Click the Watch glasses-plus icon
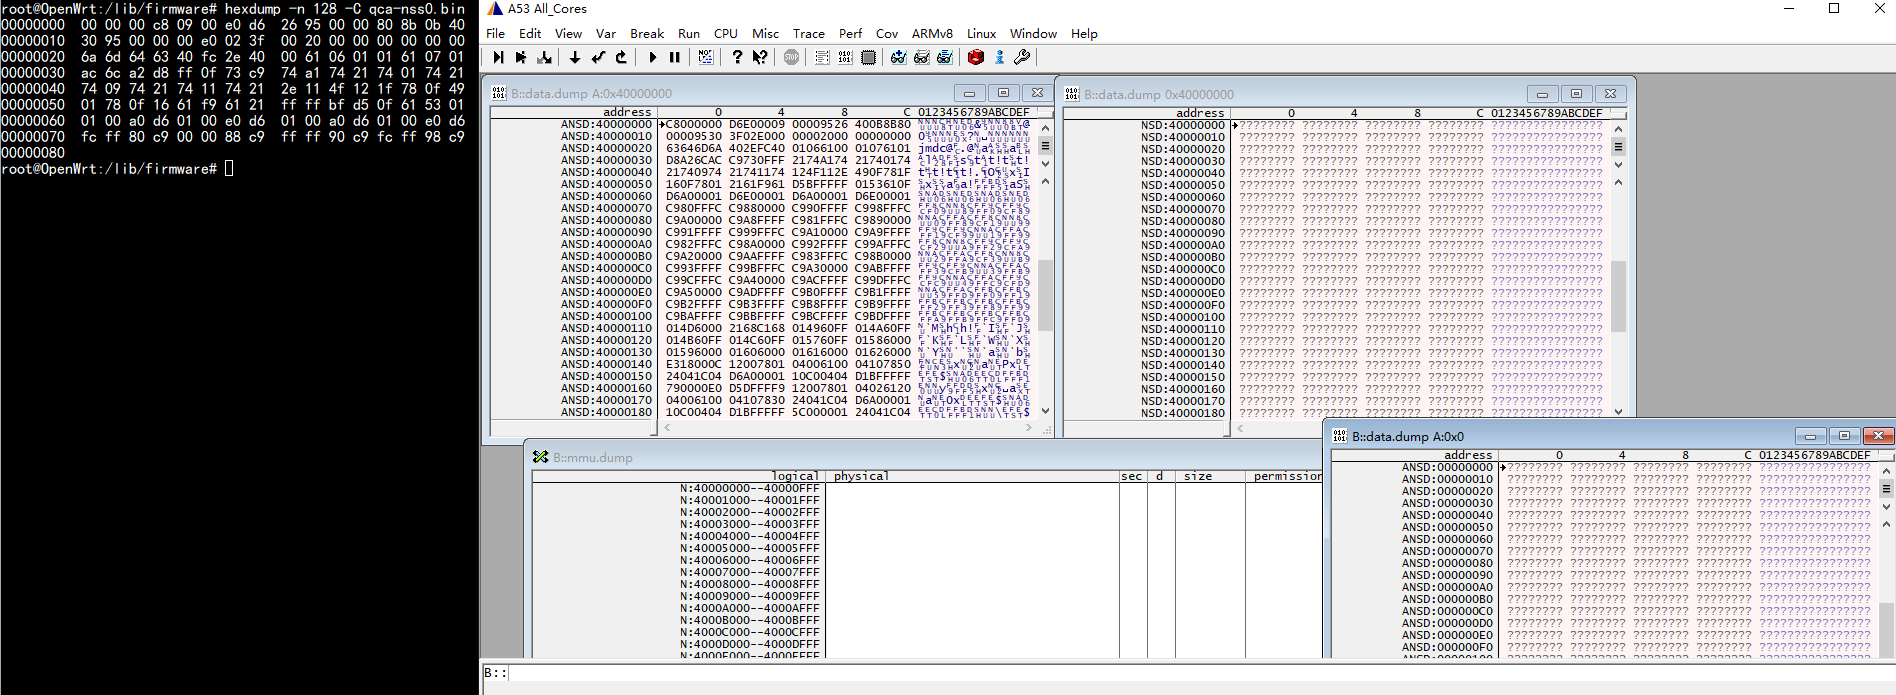The height and width of the screenshot is (695, 1896). [x=898, y=57]
